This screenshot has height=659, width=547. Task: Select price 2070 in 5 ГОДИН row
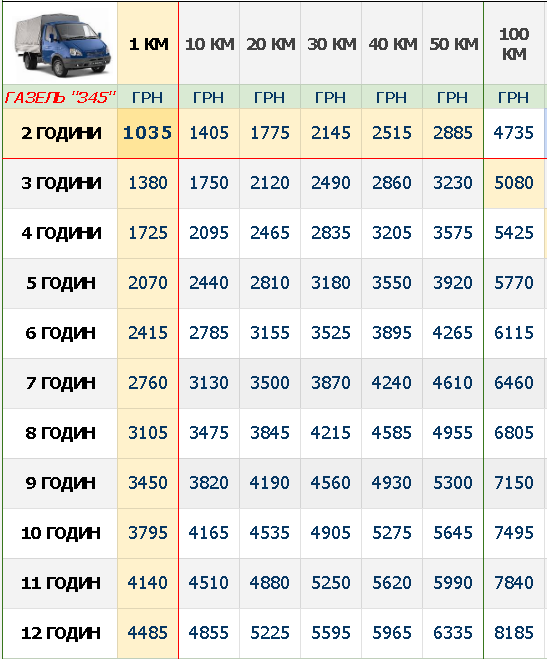147,283
